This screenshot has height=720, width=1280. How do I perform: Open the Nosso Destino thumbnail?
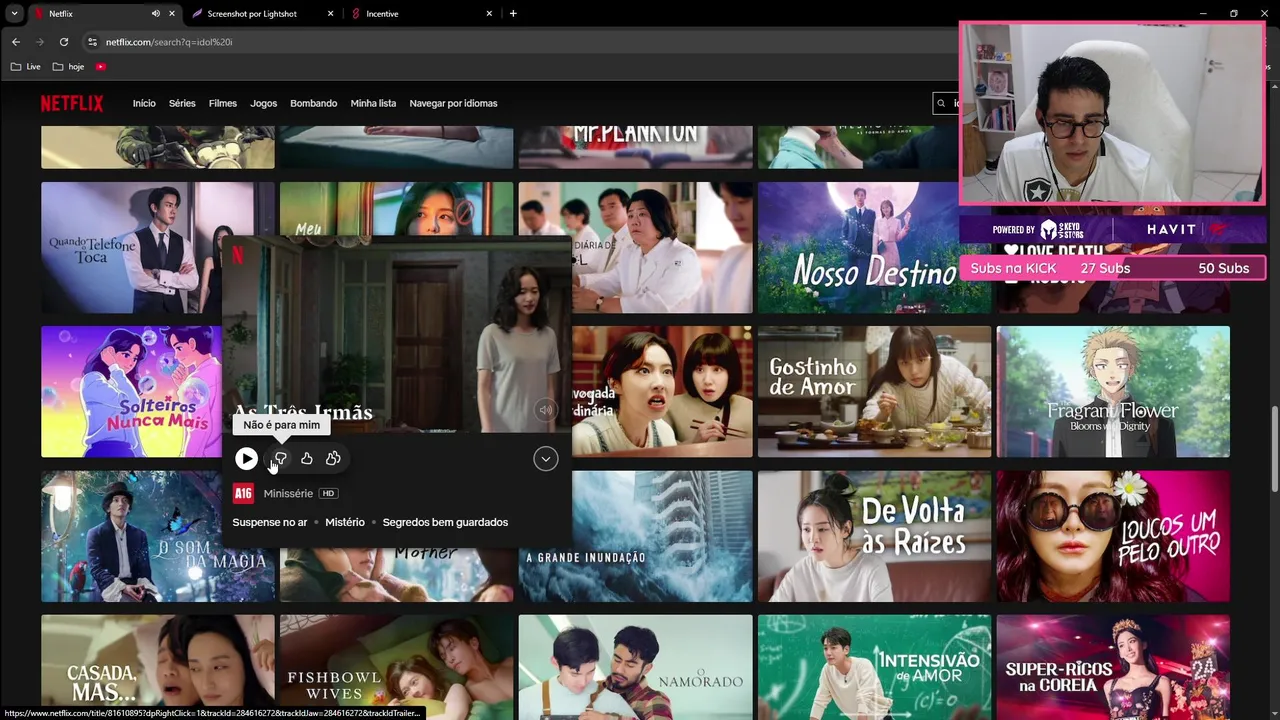point(874,247)
